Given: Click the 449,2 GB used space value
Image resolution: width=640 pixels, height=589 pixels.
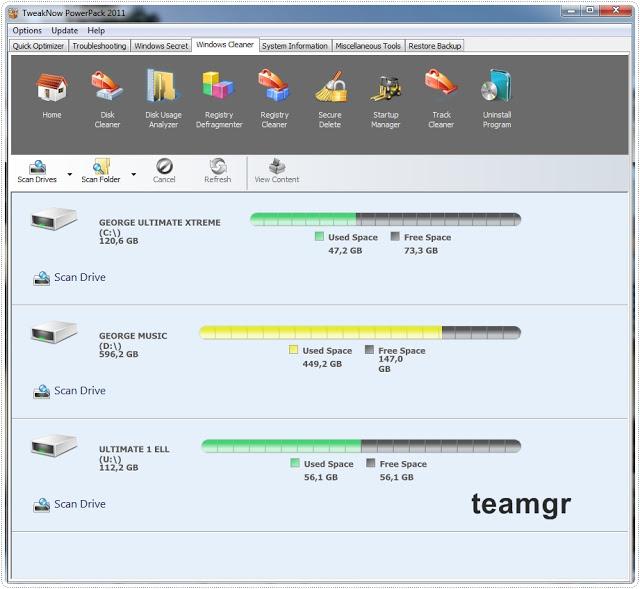Looking at the screenshot, I should pos(322,364).
